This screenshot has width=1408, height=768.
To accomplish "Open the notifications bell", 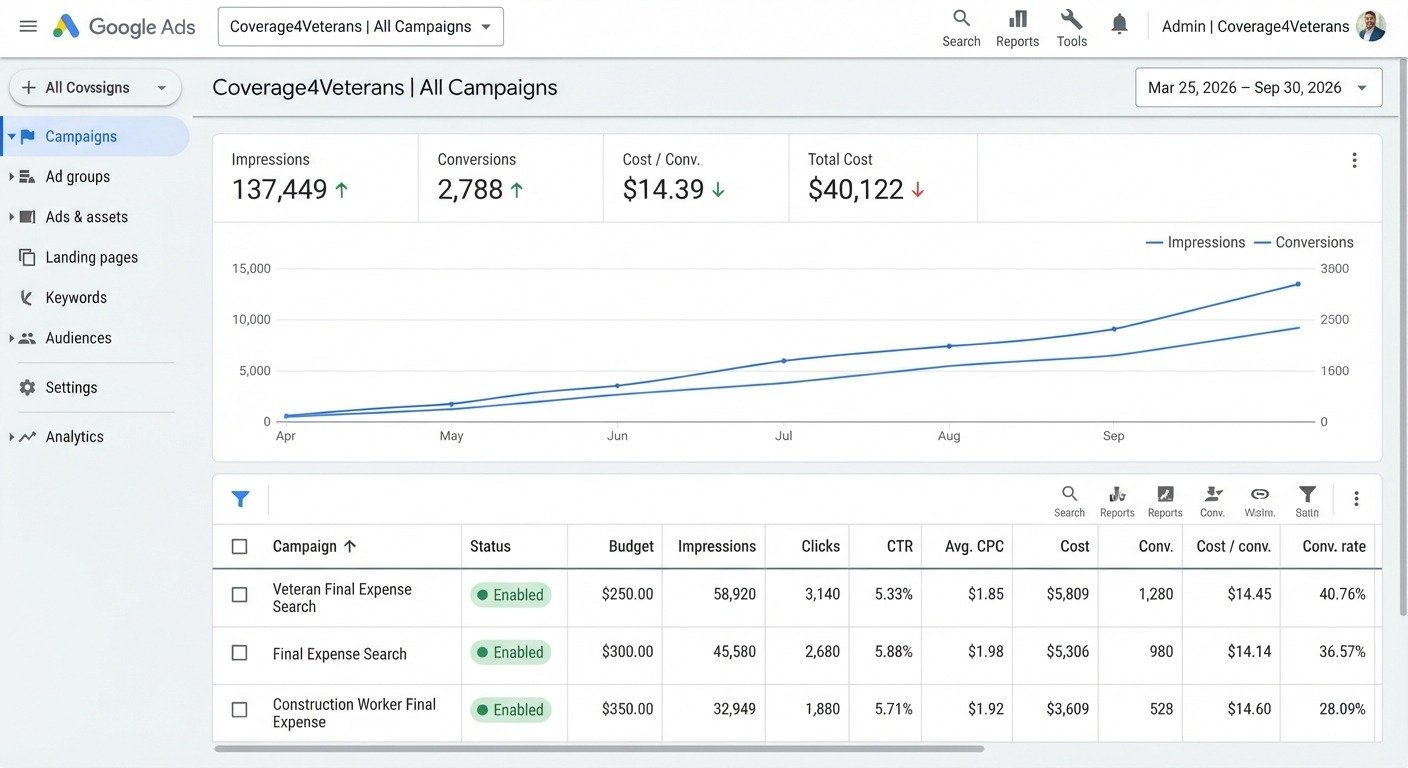I will click(x=1119, y=24).
